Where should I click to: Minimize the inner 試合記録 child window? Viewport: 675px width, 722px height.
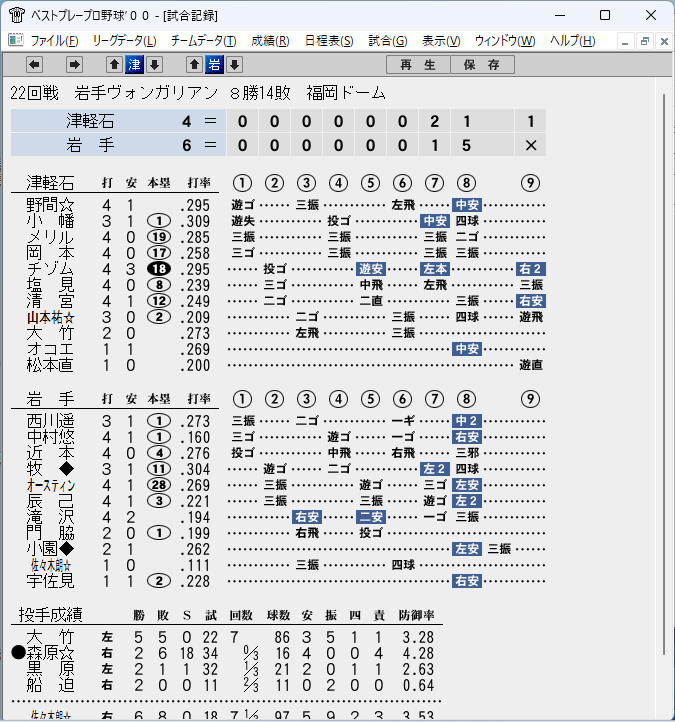click(x=625, y=41)
